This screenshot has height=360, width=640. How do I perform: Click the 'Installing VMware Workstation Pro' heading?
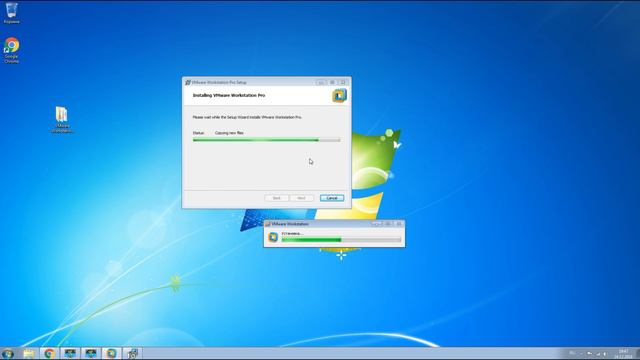[x=229, y=96]
